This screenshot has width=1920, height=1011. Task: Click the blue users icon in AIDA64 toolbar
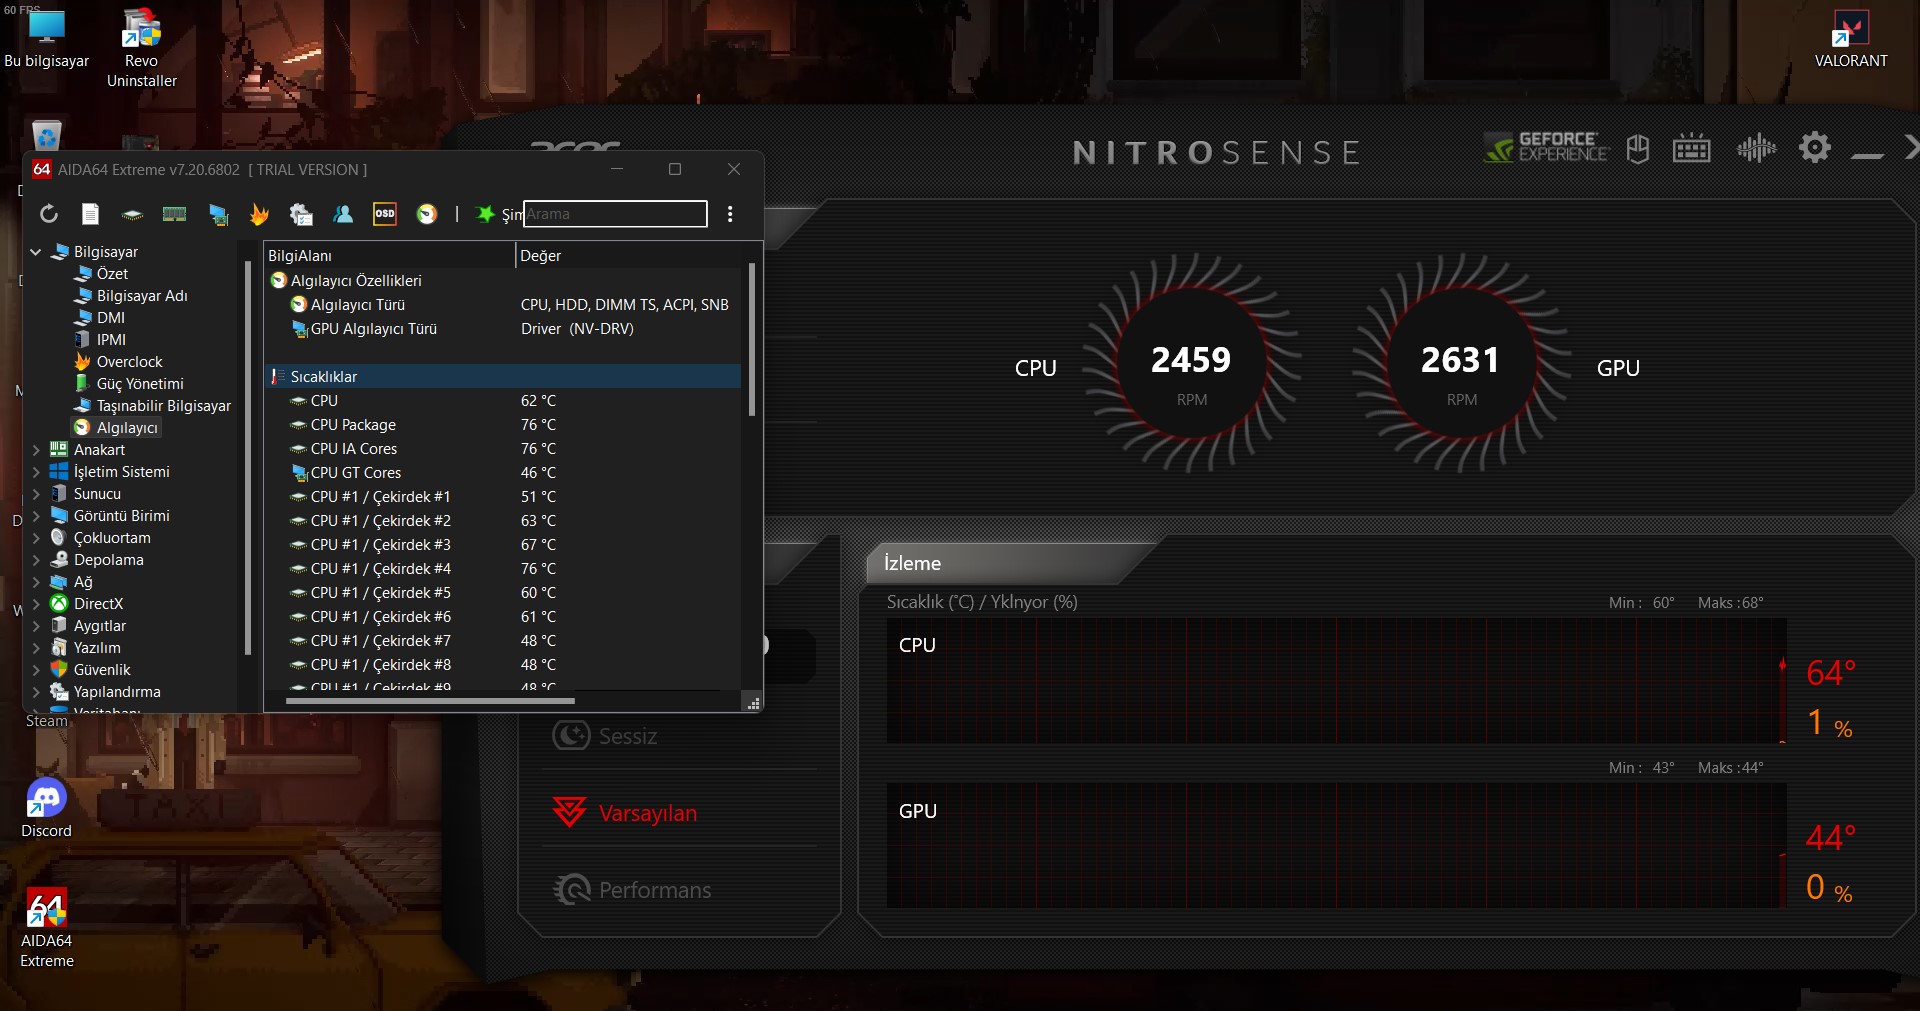click(x=343, y=214)
